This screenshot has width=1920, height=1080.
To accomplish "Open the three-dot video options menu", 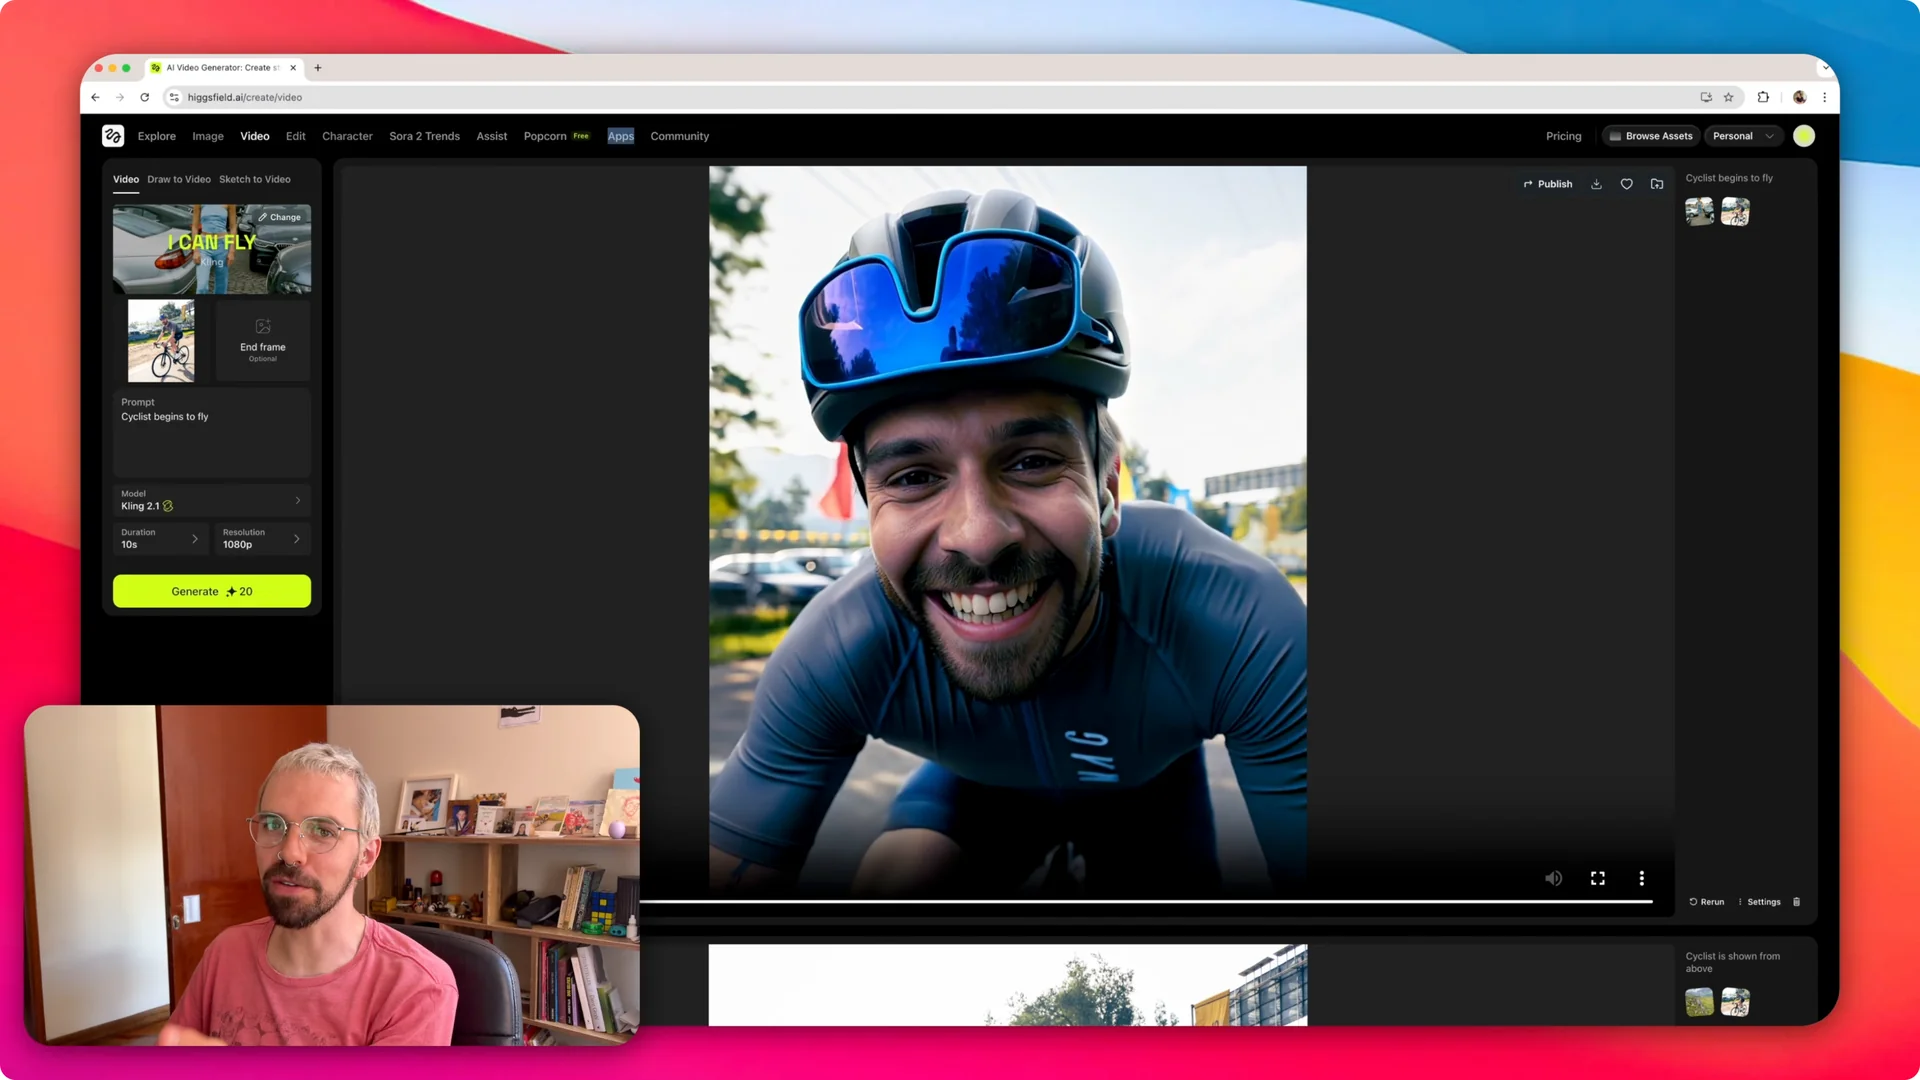I will pyautogui.click(x=1641, y=878).
